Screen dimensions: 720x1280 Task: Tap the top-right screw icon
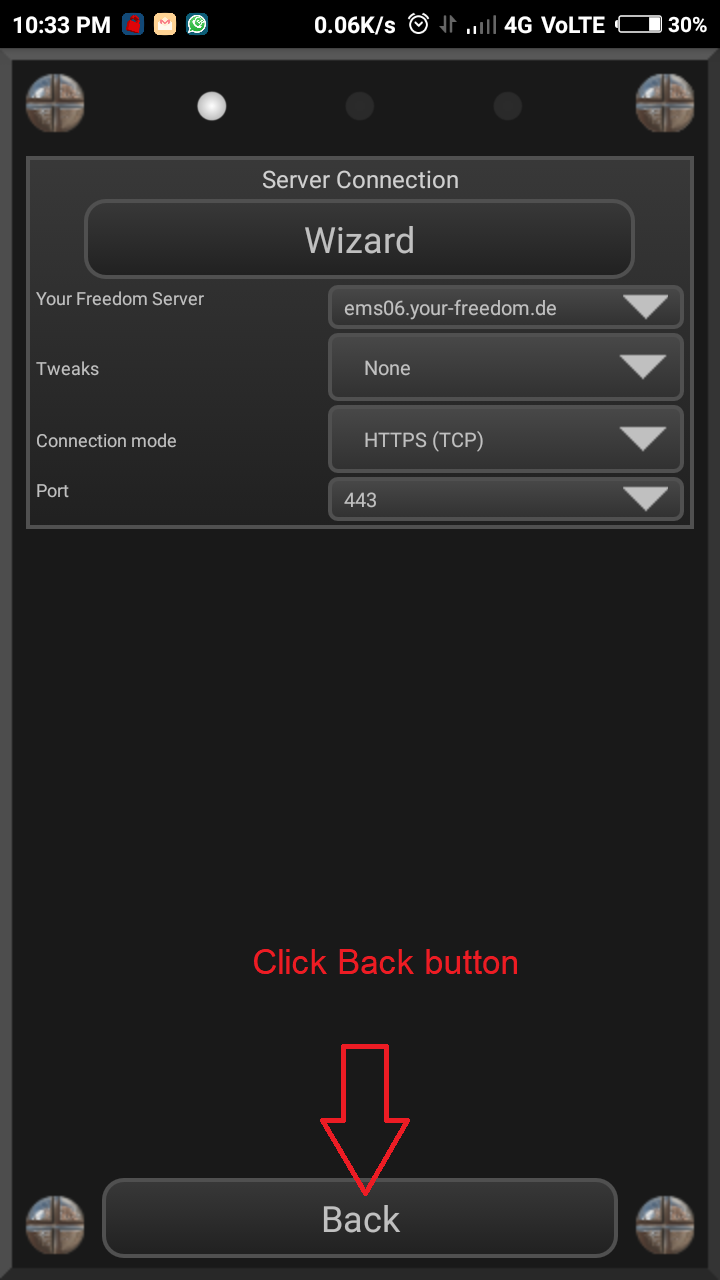[665, 103]
